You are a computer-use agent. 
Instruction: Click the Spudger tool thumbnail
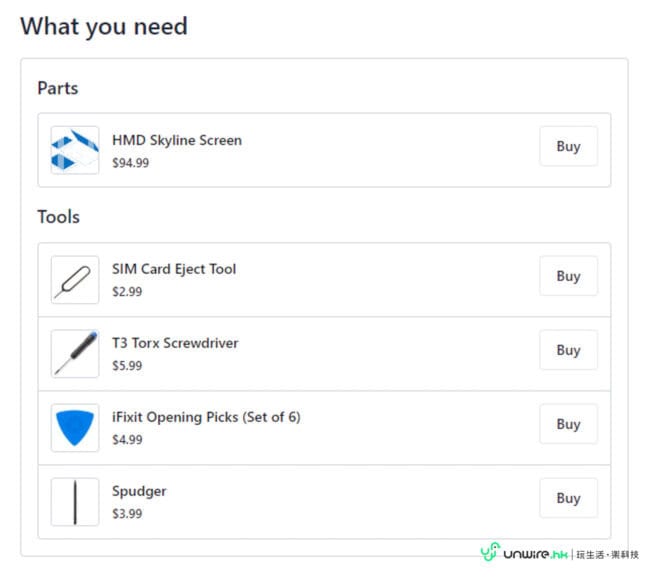75,502
